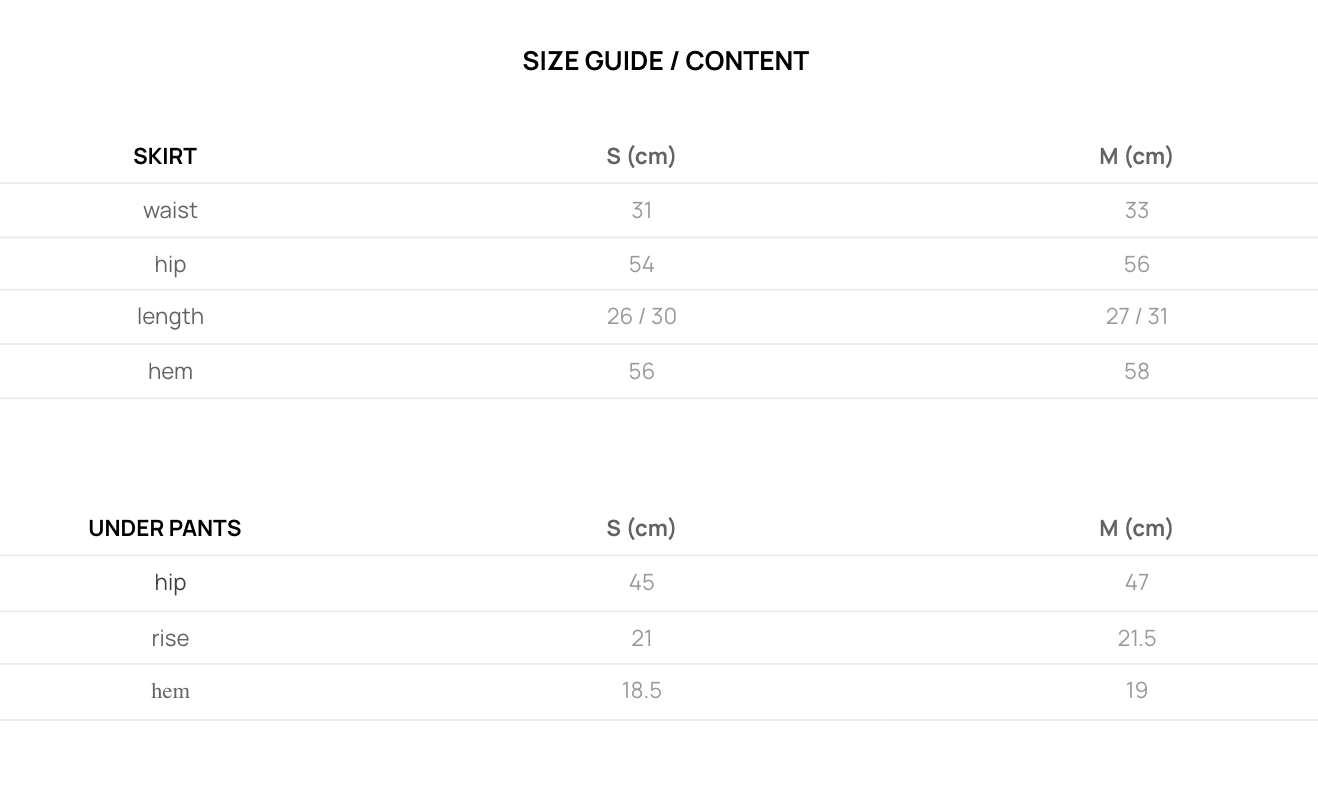This screenshot has height=792, width=1318.
Task: Click skirt waist value 33
Action: pos(1136,210)
